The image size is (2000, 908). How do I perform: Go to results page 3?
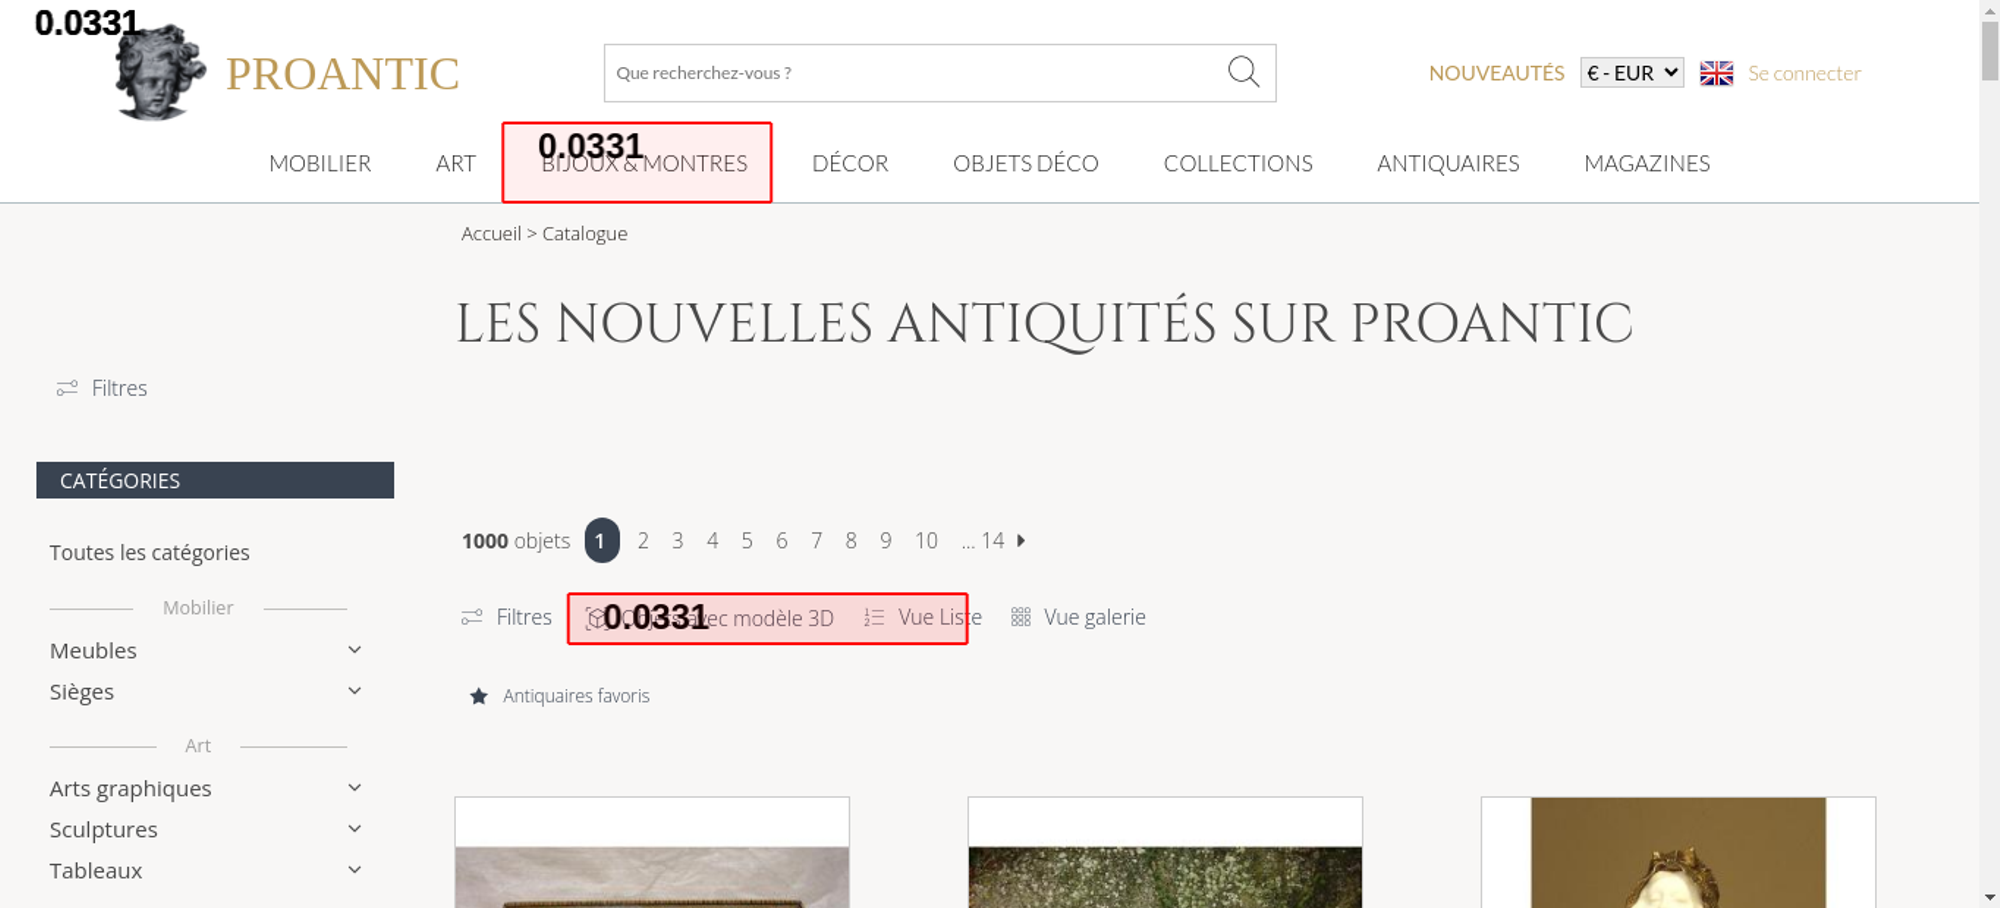(678, 540)
